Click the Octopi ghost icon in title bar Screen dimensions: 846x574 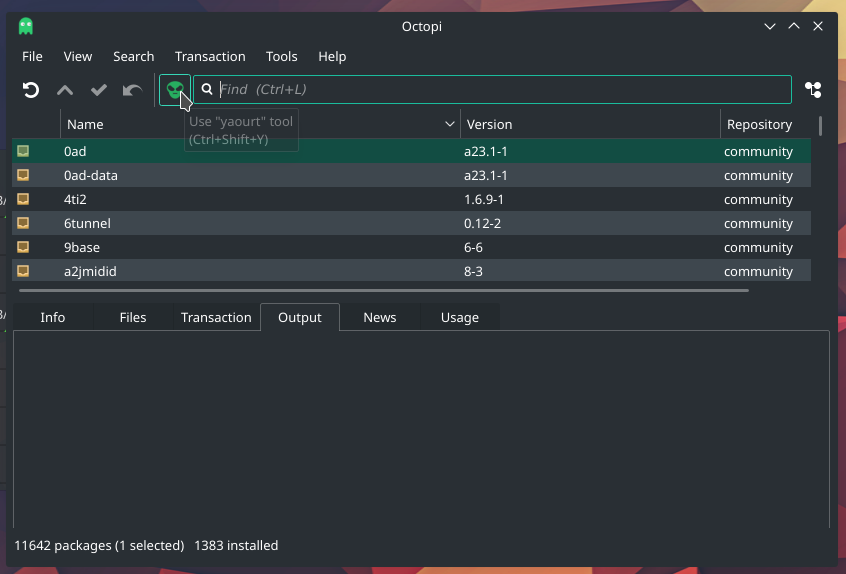[x=25, y=26]
